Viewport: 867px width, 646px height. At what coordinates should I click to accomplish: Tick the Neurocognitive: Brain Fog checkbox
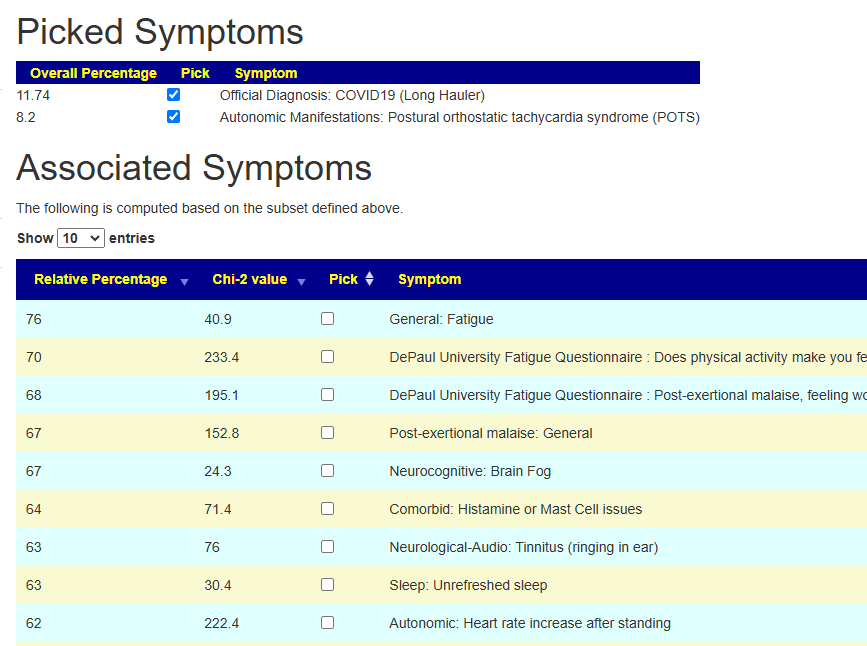(327, 471)
